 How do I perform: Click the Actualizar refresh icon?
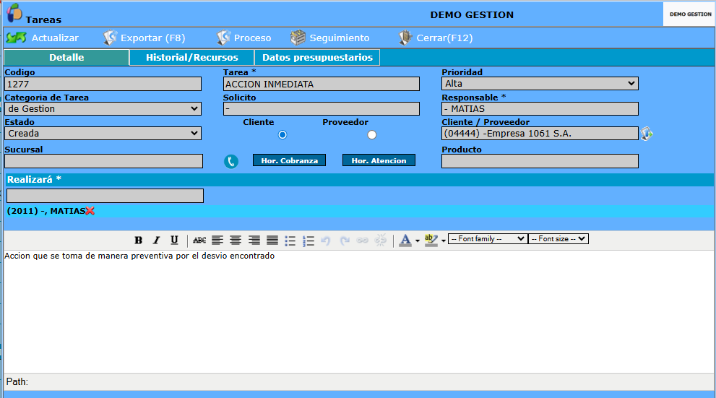pos(16,38)
